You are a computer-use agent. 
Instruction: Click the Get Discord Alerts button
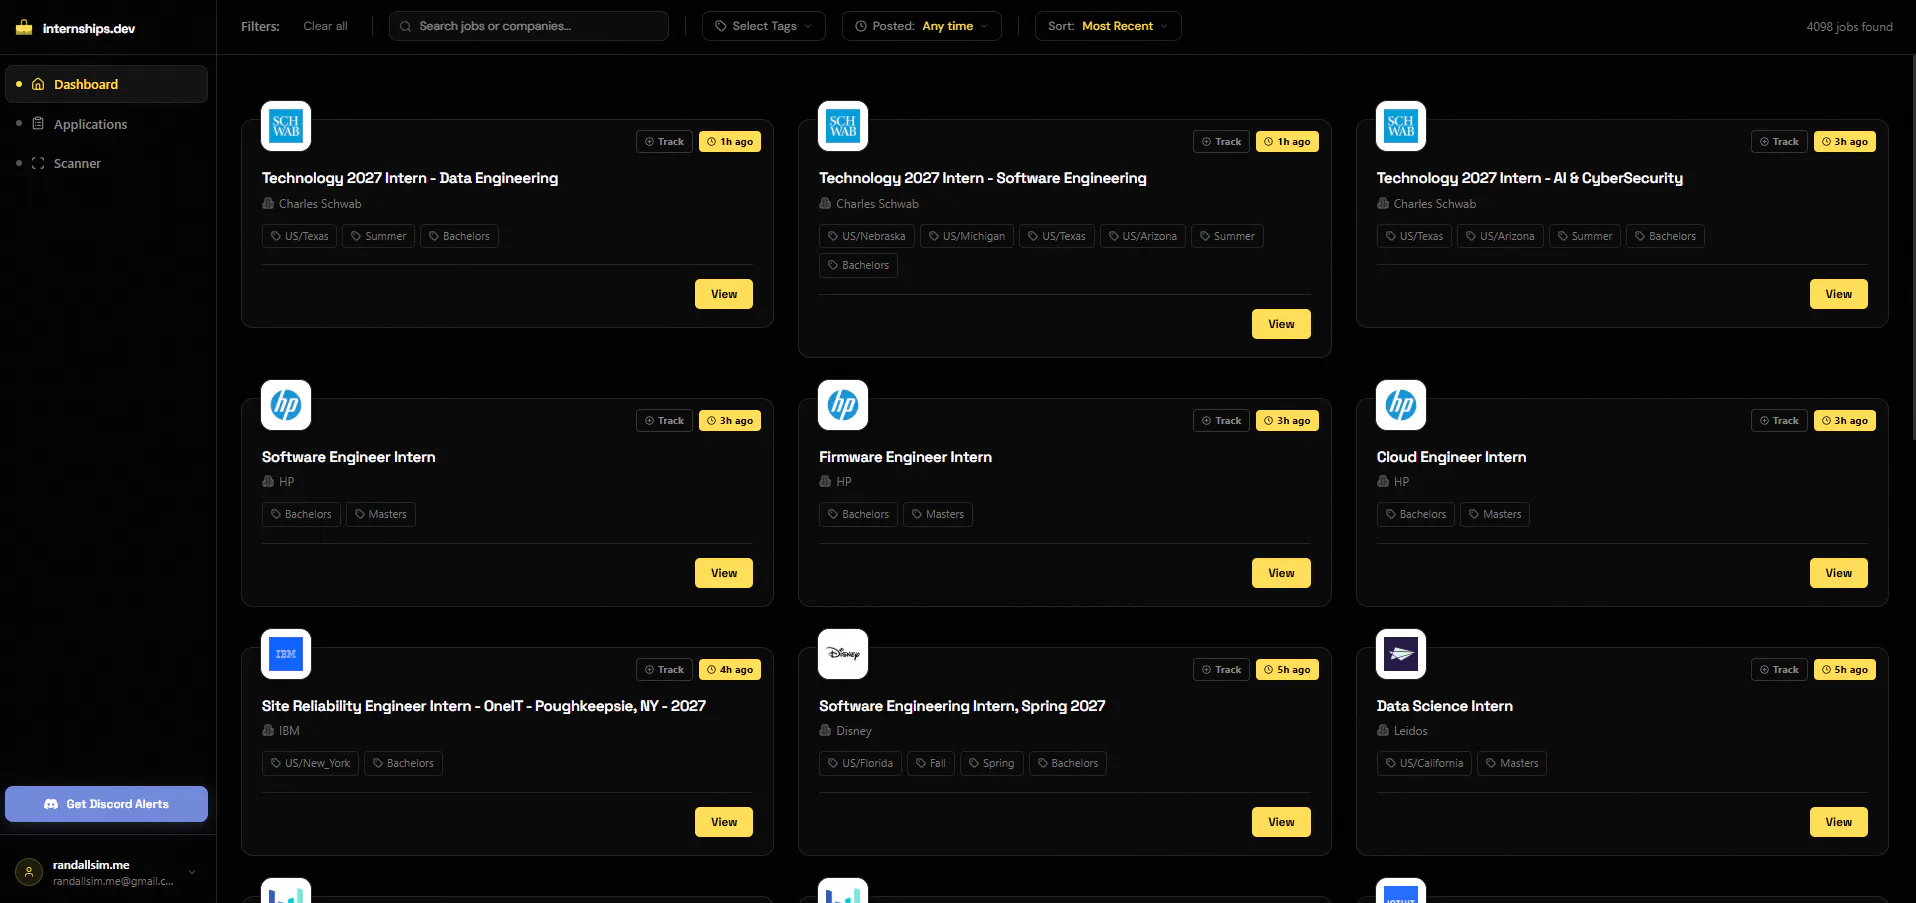point(106,804)
